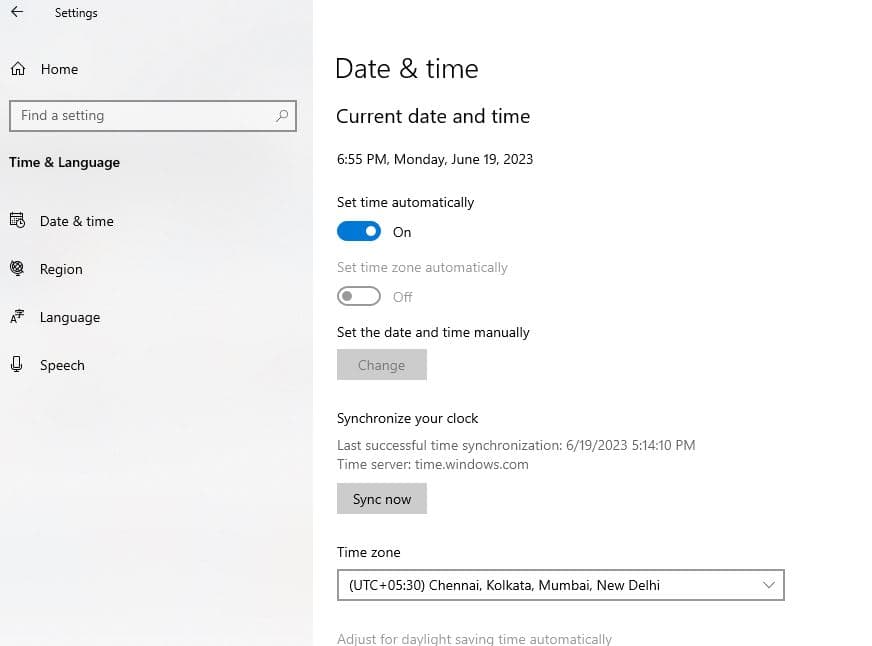Click the Speech microphone icon
This screenshot has width=872, height=646.
click(x=17, y=365)
